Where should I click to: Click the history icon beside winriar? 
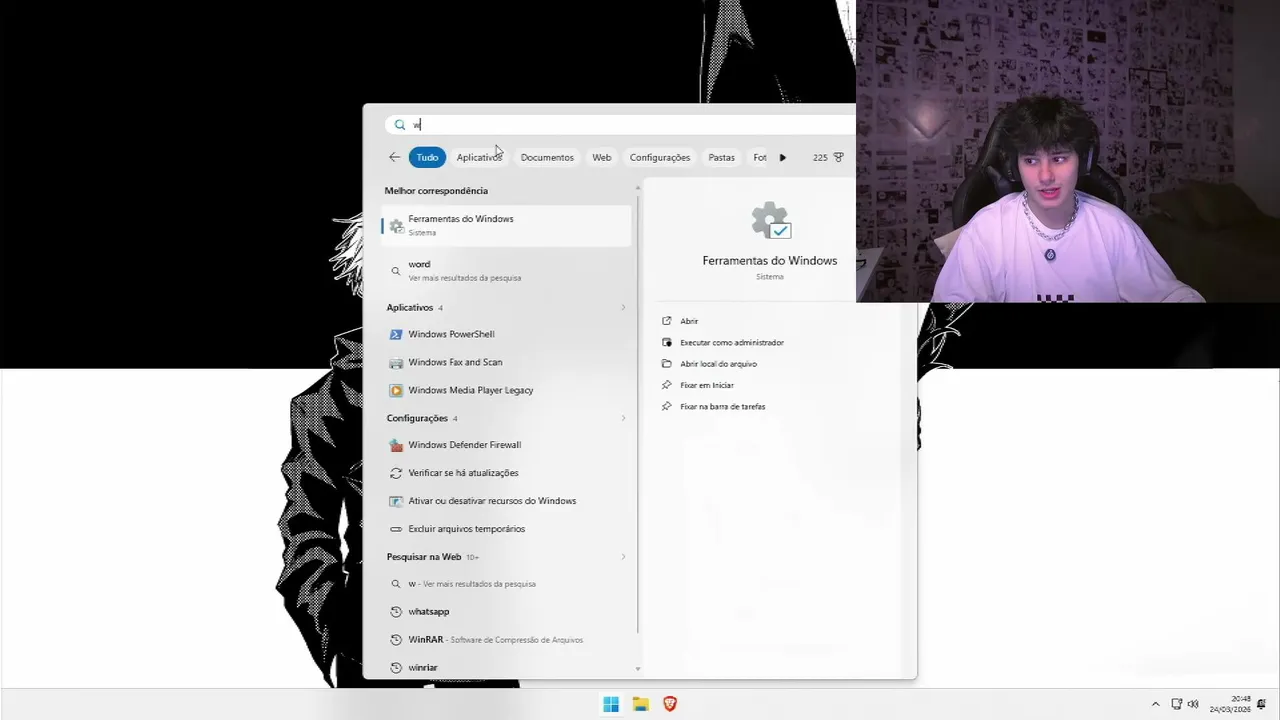396,668
